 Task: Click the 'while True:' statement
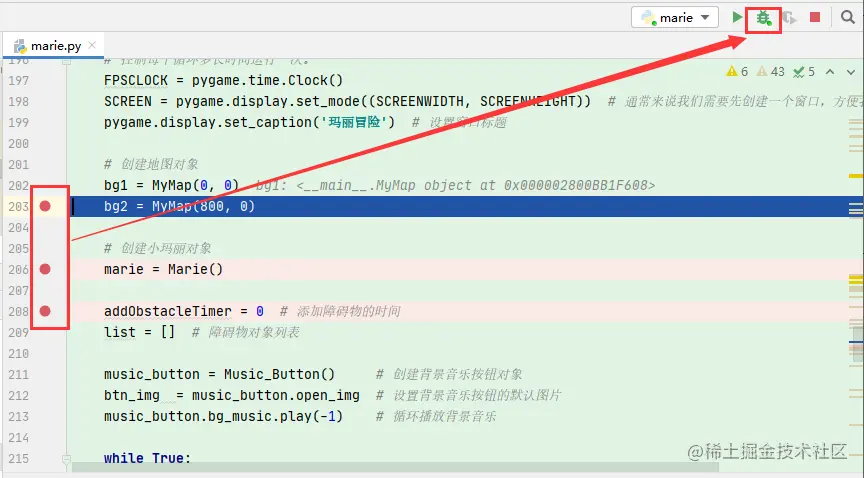click(147, 458)
